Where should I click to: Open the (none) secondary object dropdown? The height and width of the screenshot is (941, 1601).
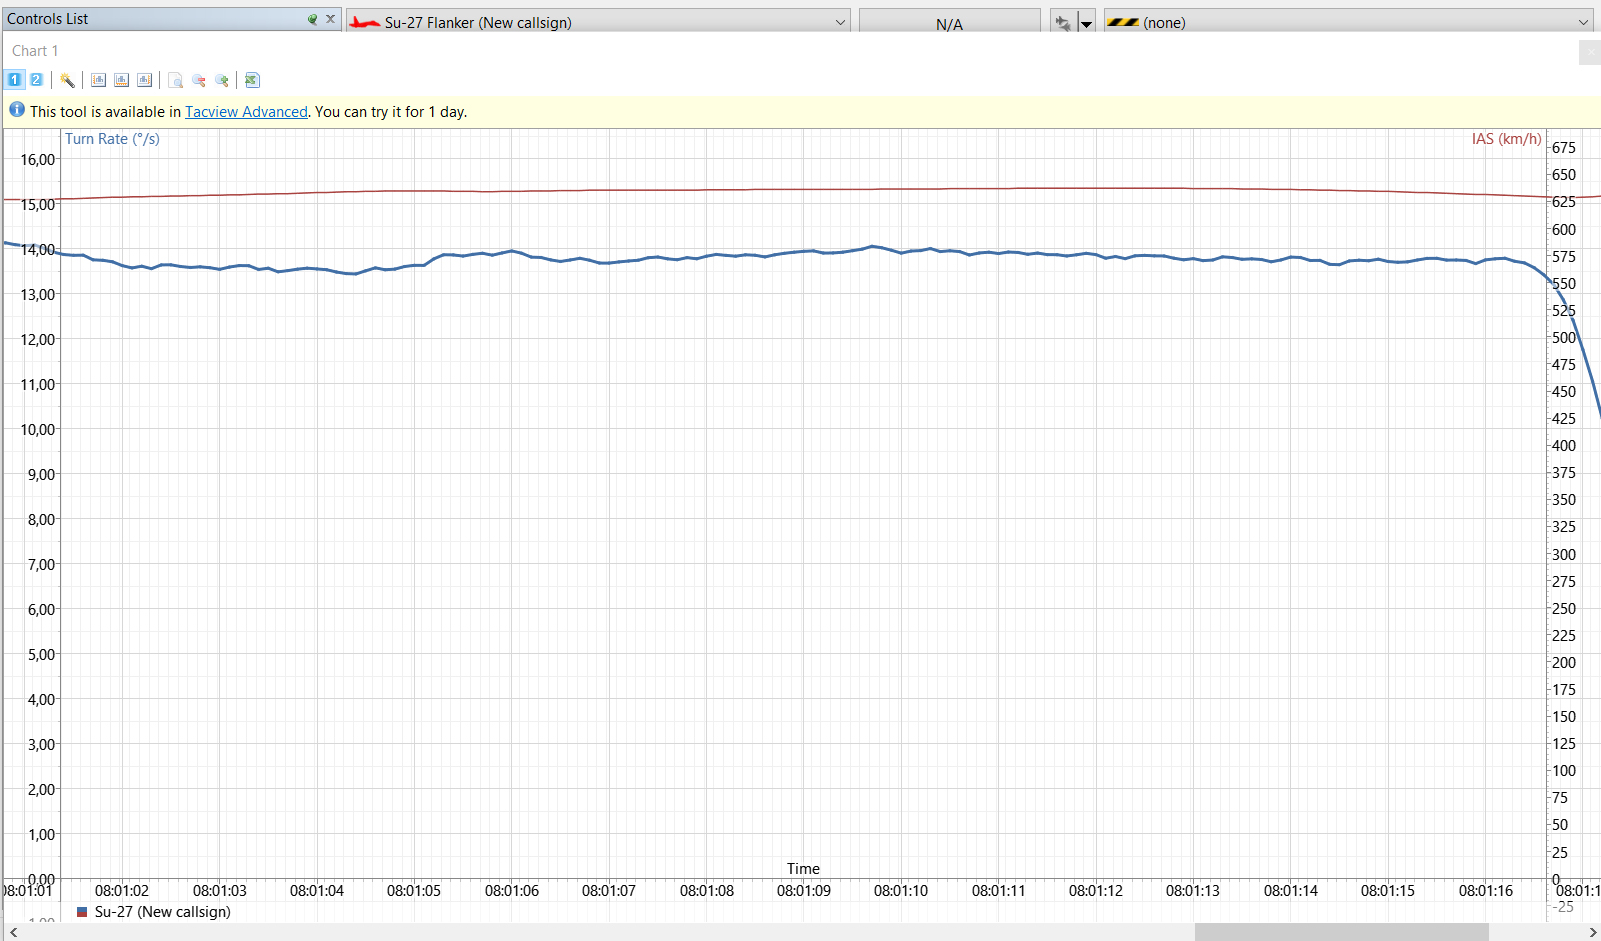click(x=1349, y=22)
